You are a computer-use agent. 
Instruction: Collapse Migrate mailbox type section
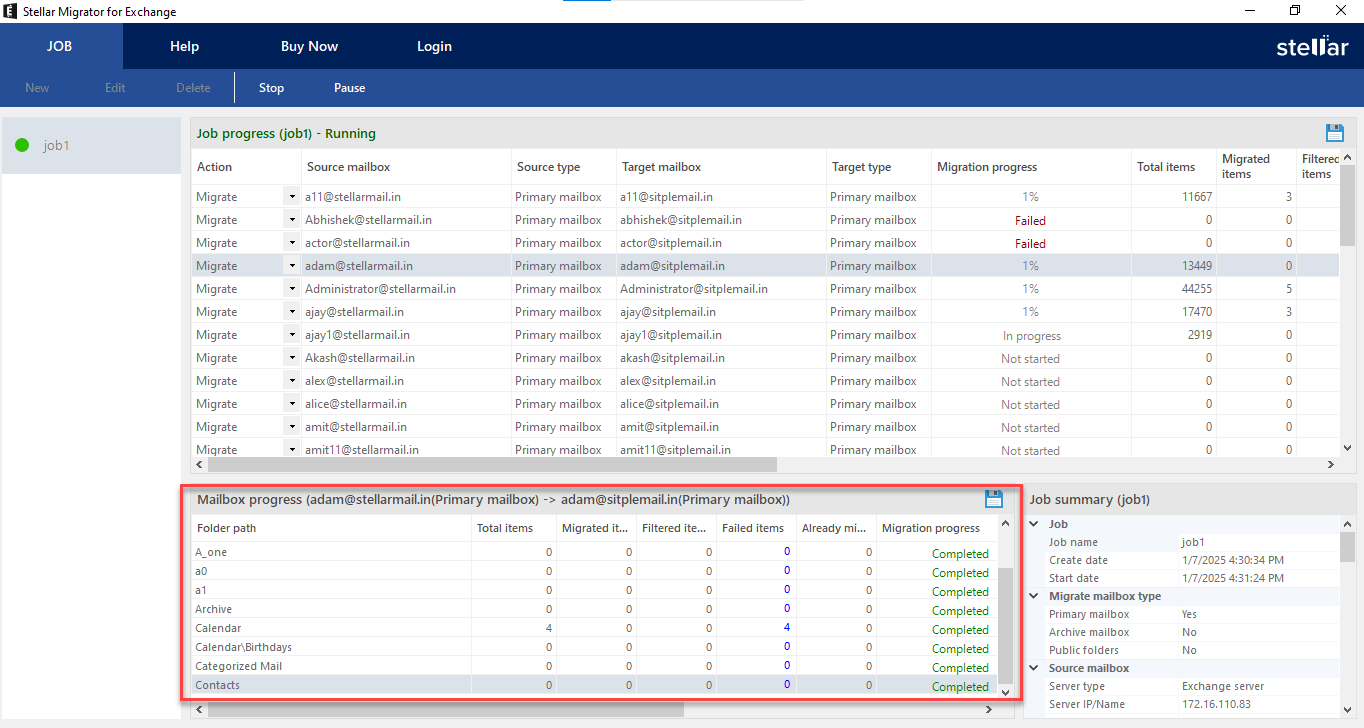pos(1034,596)
